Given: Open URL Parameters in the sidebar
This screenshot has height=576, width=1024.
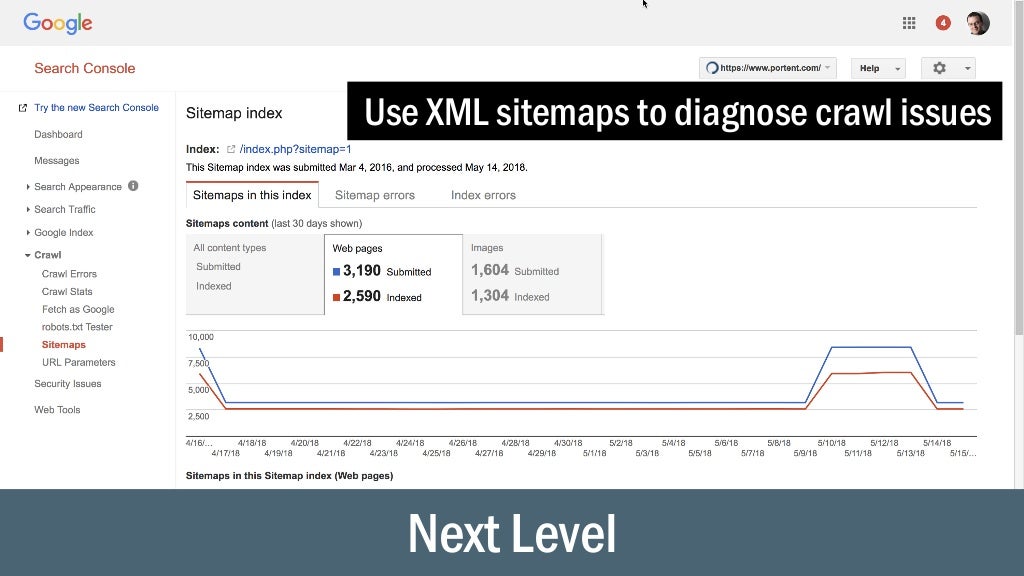Looking at the screenshot, I should (78, 362).
